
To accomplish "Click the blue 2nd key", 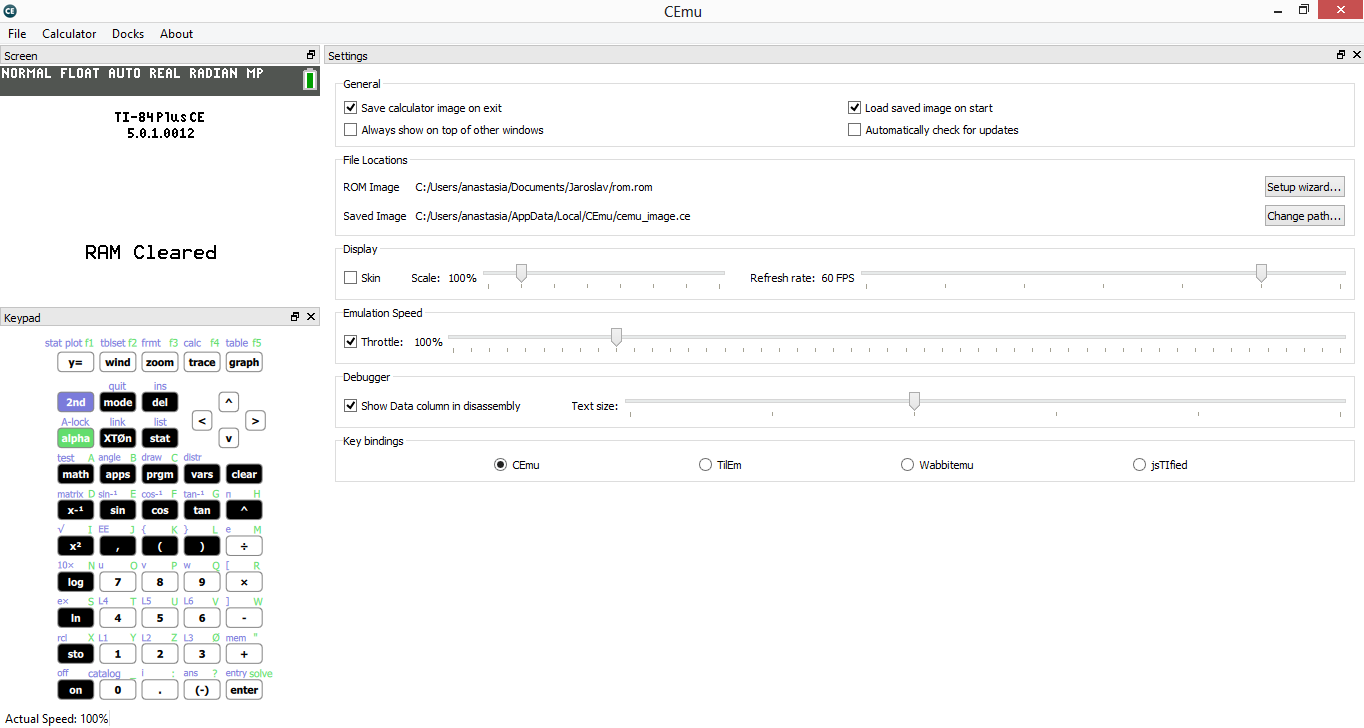I will point(76,402).
